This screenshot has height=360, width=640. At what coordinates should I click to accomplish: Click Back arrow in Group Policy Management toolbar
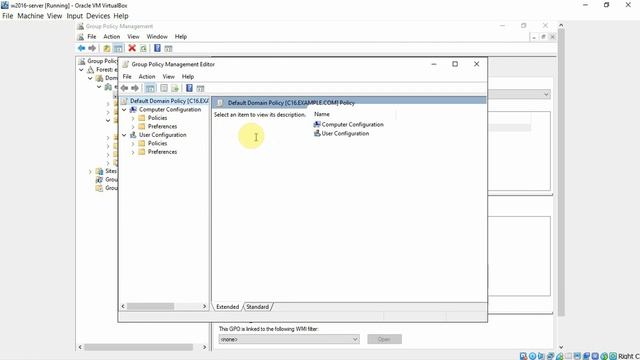(81, 48)
